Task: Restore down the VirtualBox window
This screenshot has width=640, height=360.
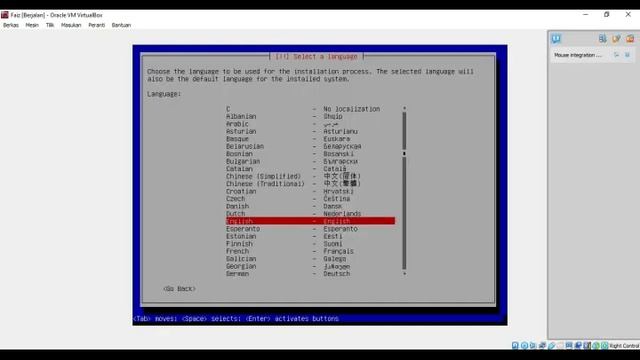Action: [607, 15]
